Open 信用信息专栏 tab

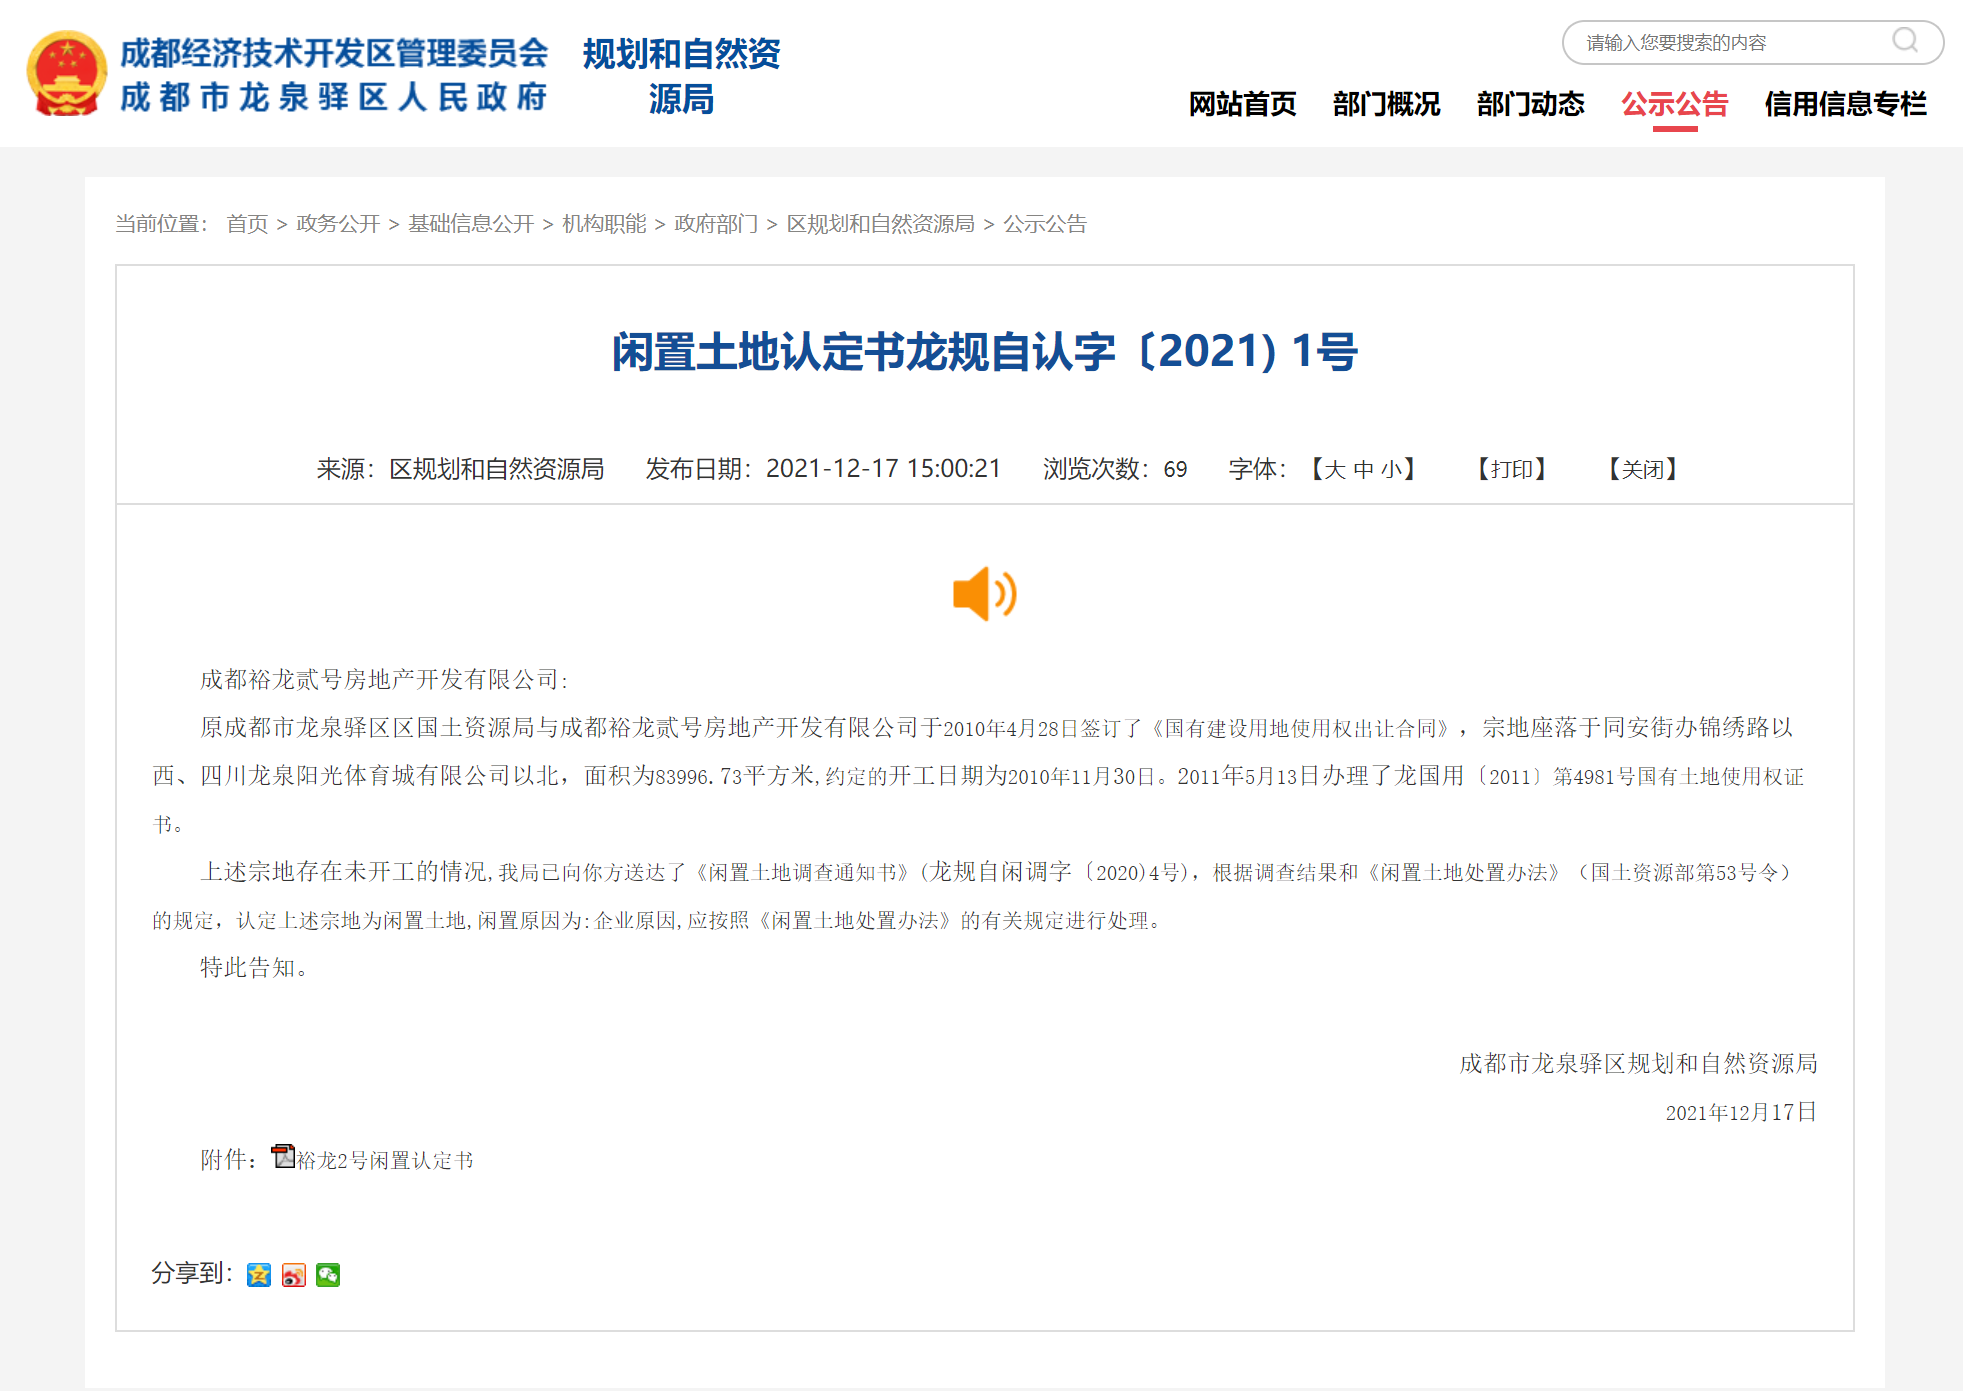click(x=1845, y=104)
